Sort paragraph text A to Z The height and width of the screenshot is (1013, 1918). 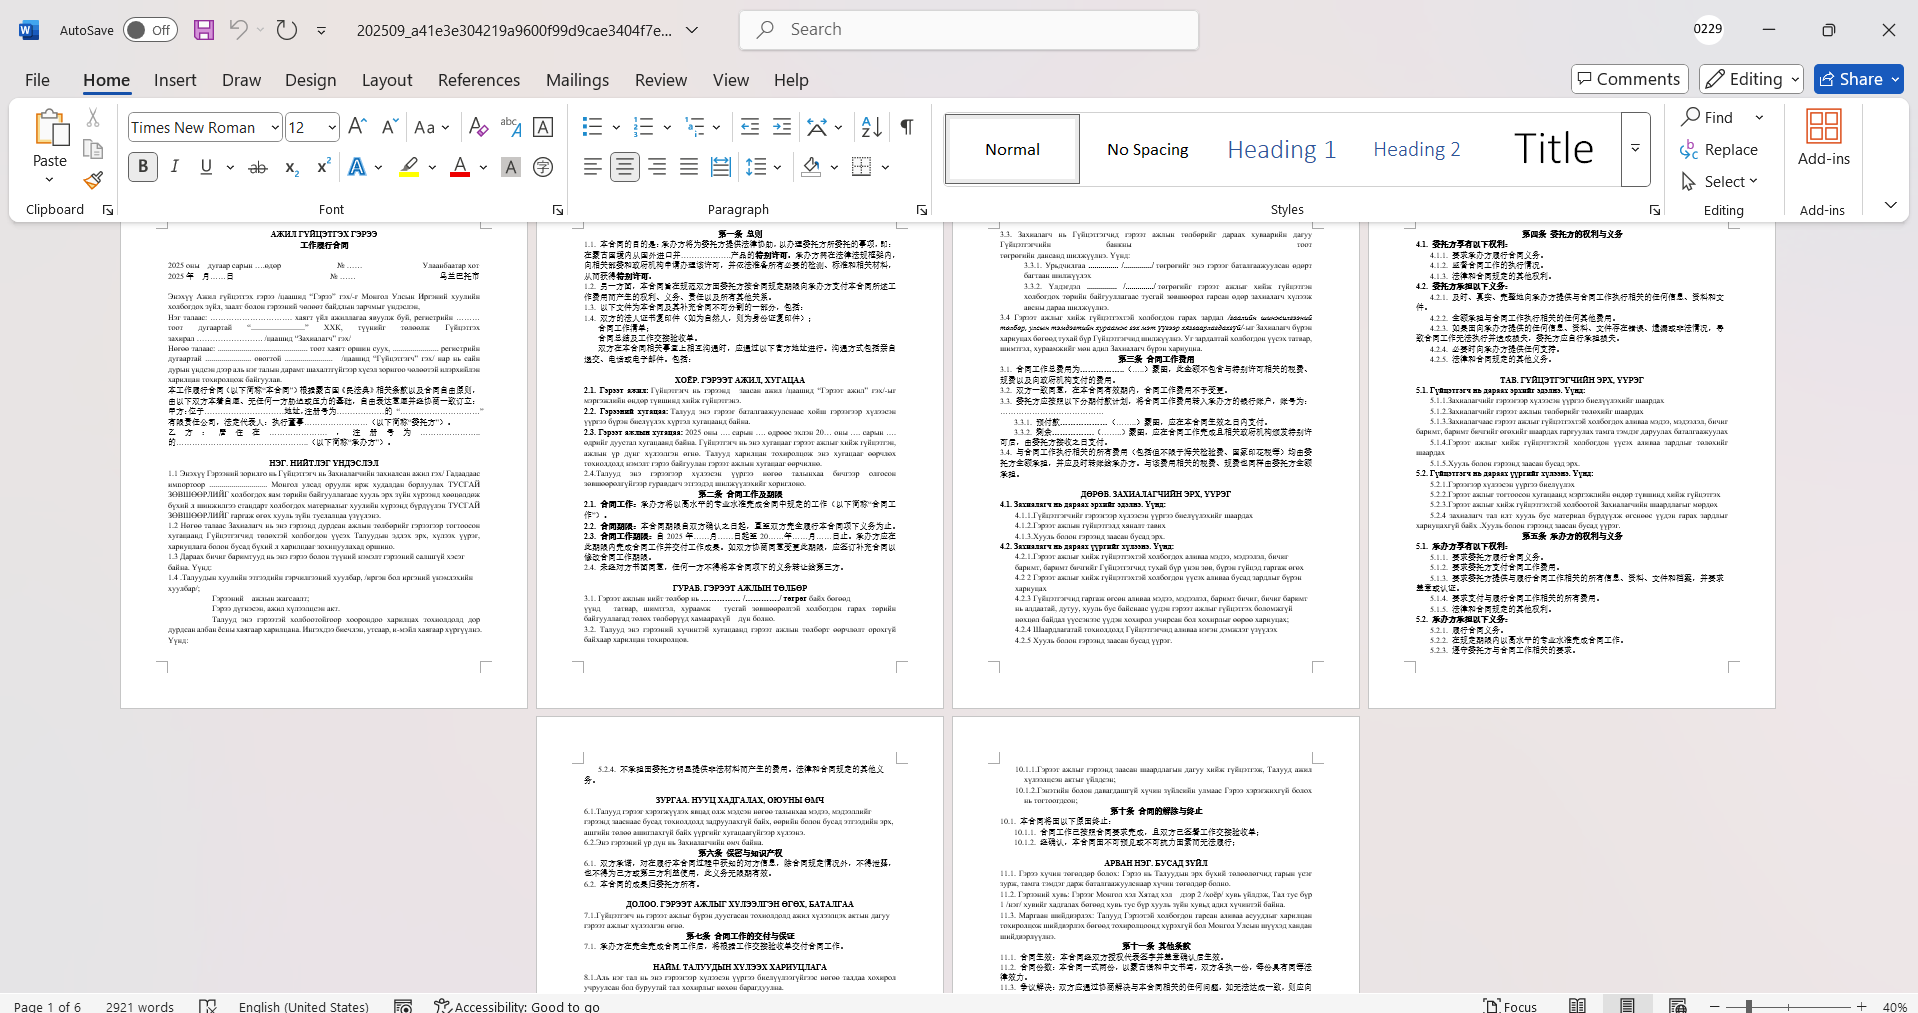tap(871, 127)
